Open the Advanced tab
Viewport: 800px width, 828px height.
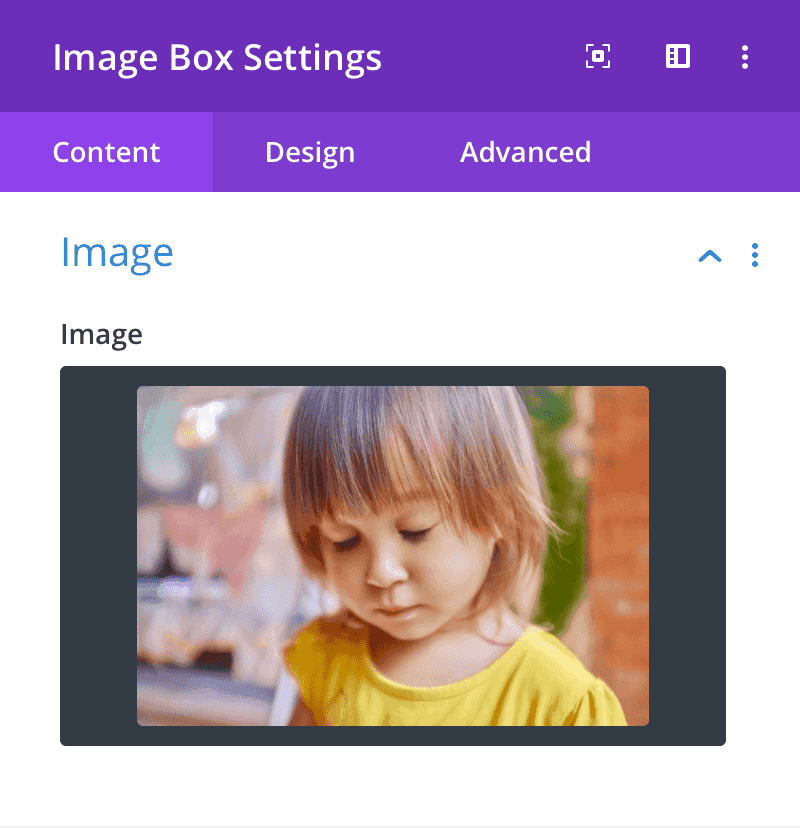(x=525, y=152)
